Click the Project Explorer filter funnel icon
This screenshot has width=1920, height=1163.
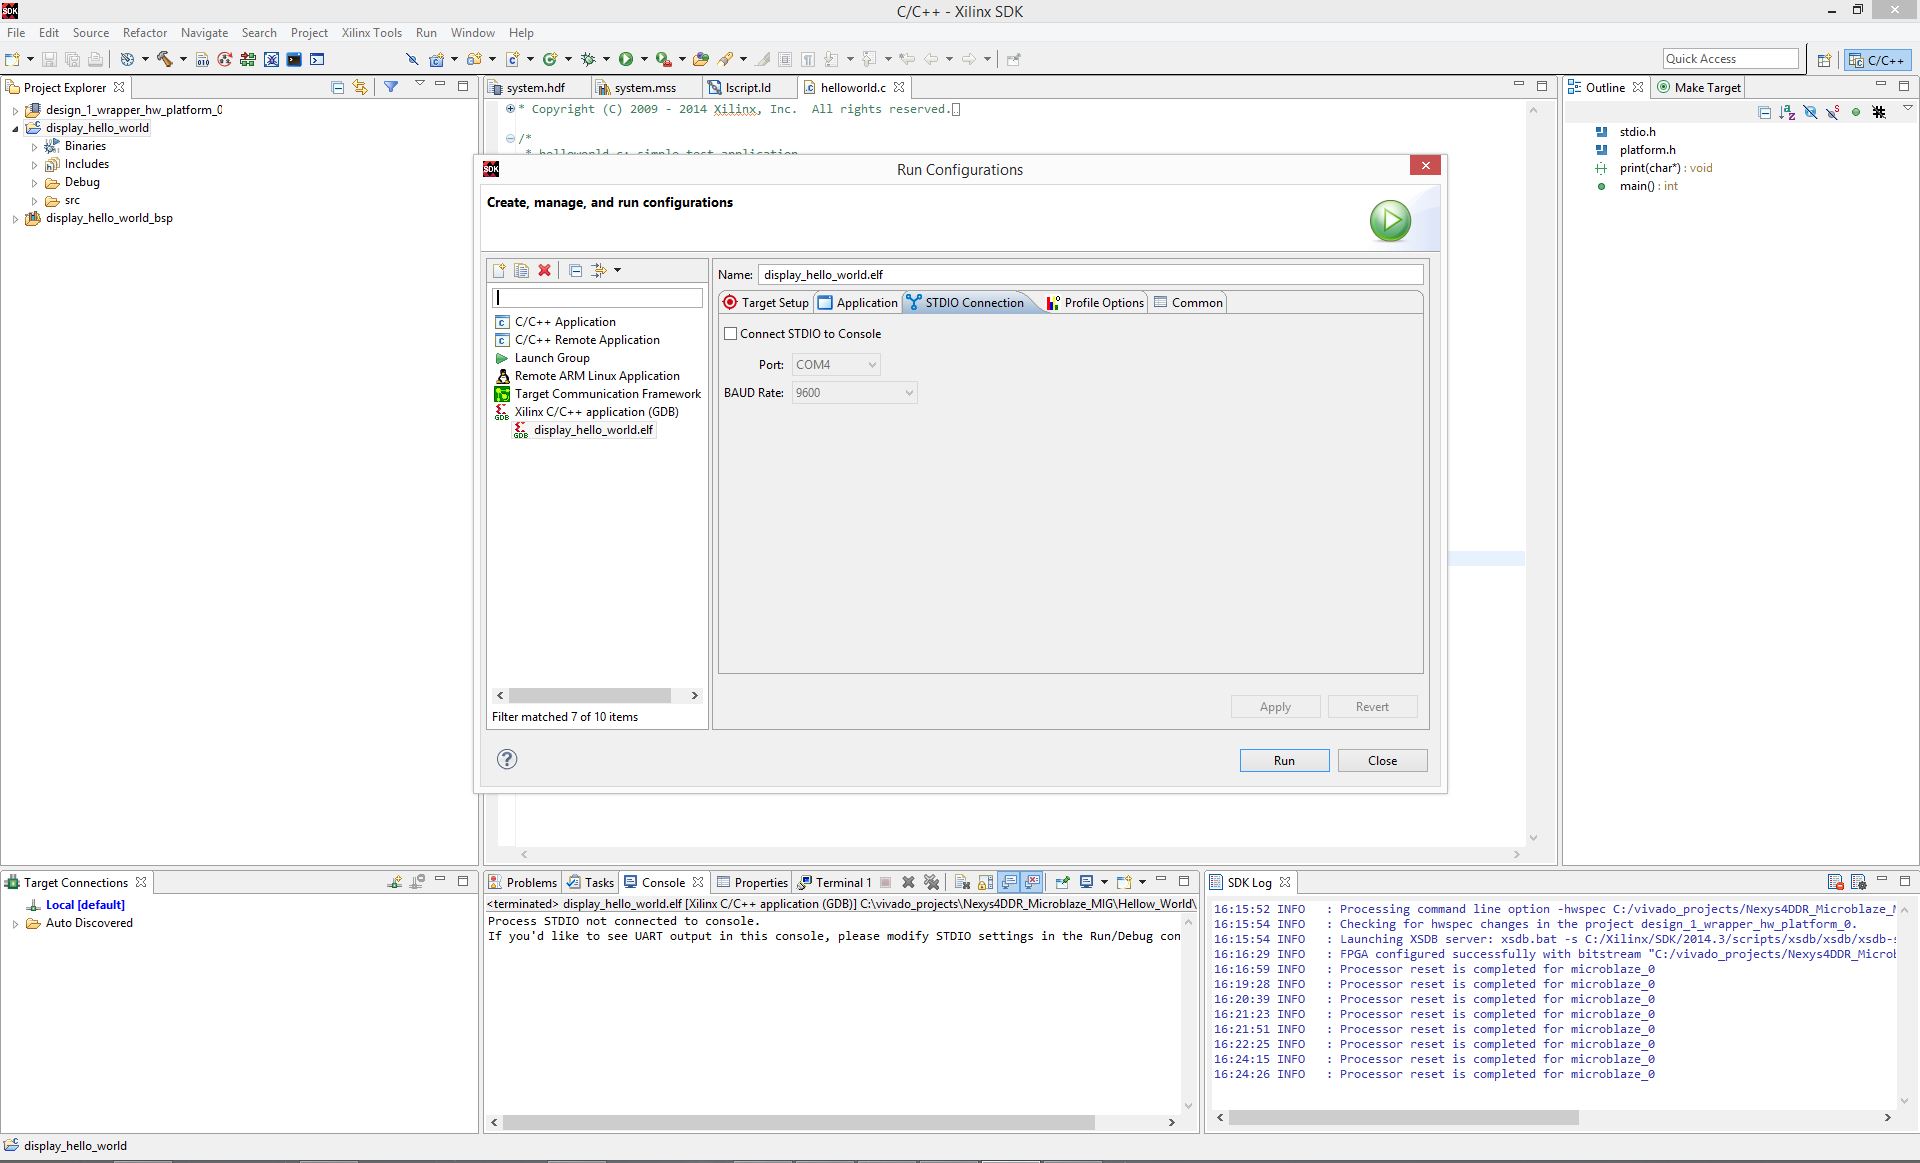391,87
